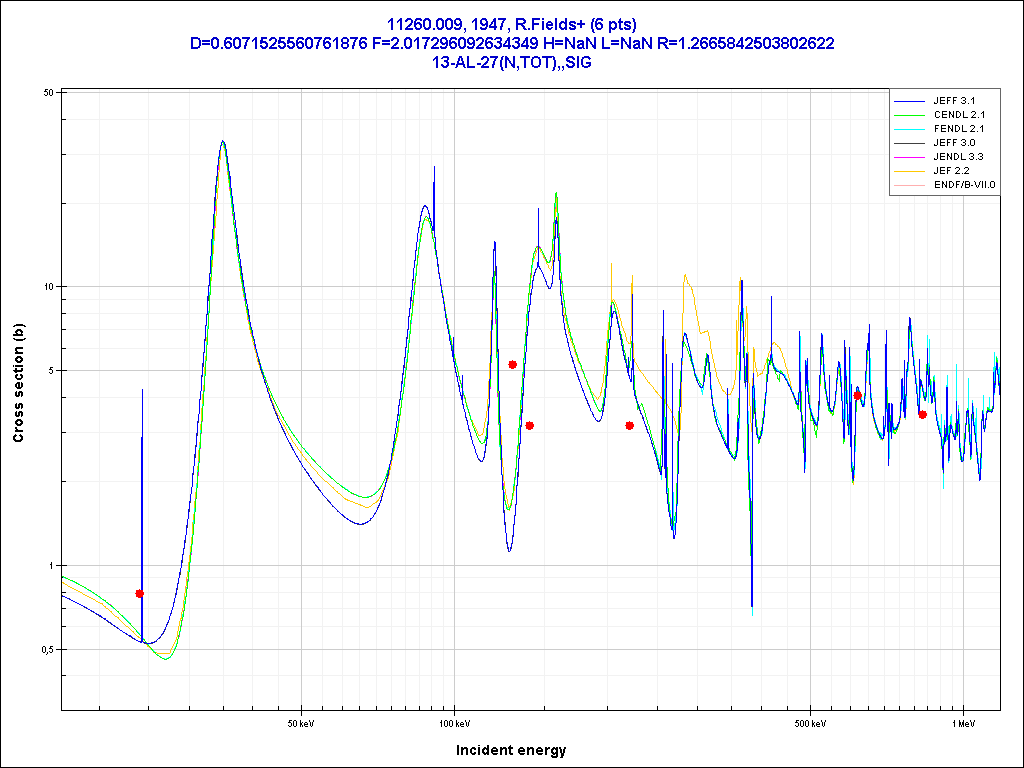Click the '1 MeV' x-axis tick label
This screenshot has width=1024, height=768.
[x=963, y=722]
